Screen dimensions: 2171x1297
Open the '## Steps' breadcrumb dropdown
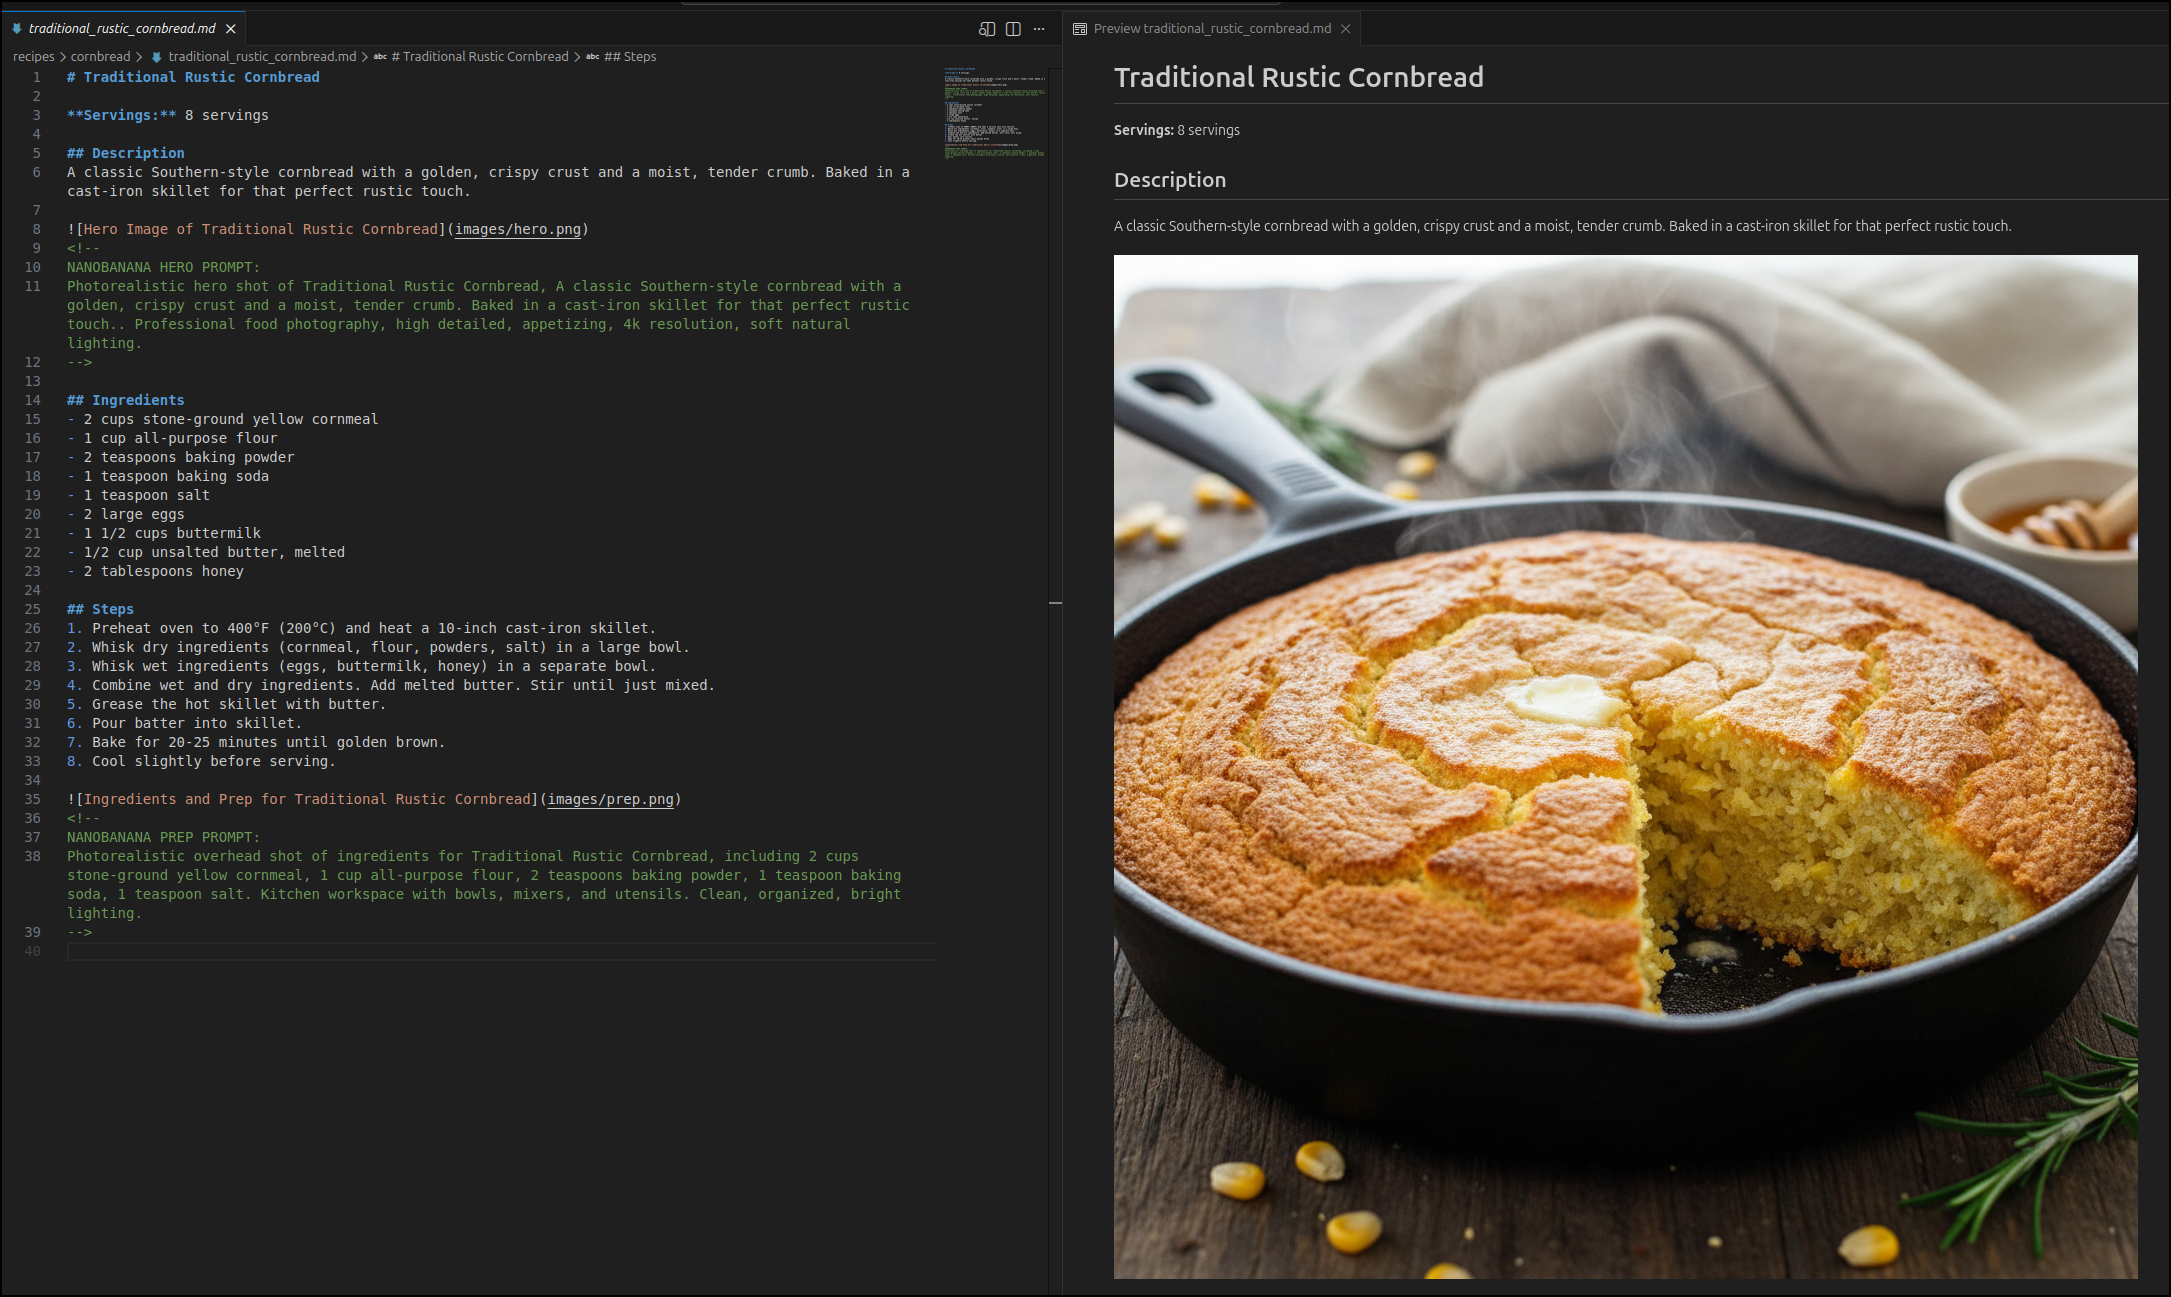[x=629, y=56]
